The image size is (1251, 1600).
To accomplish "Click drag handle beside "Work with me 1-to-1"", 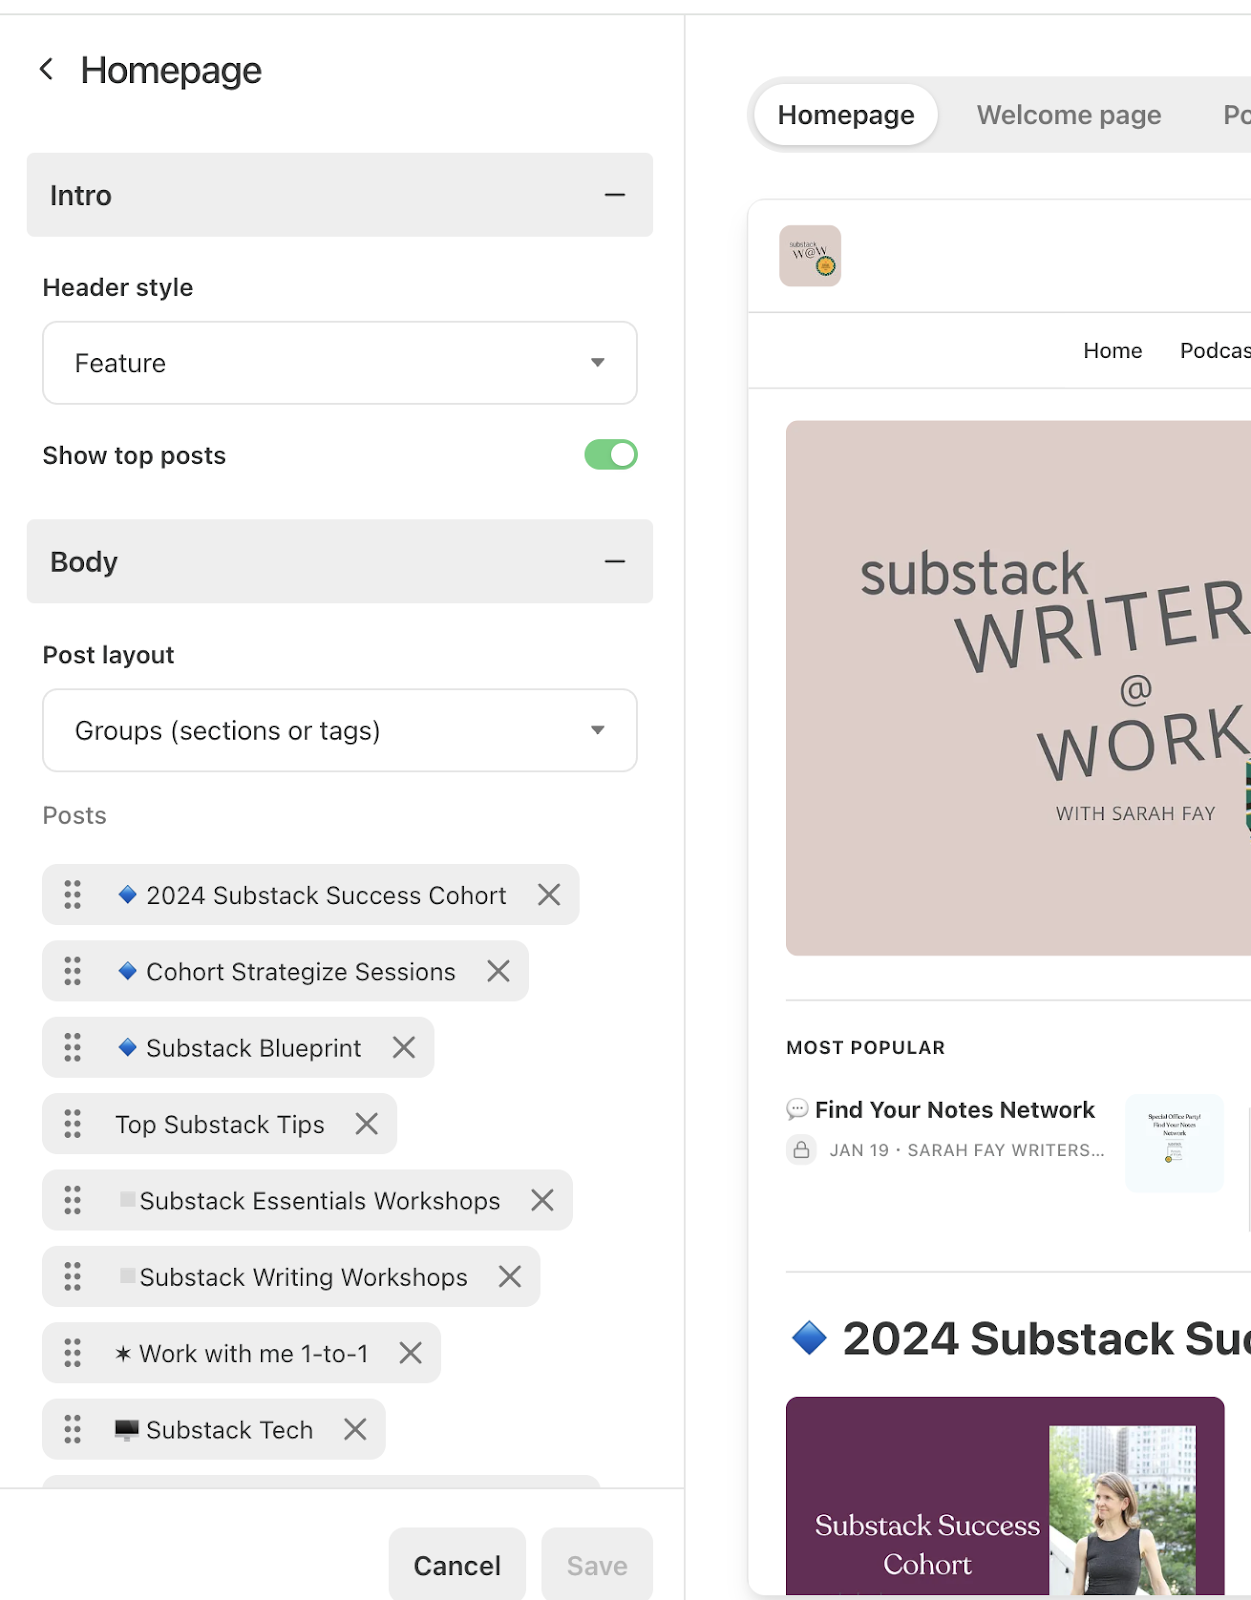I will (71, 1353).
